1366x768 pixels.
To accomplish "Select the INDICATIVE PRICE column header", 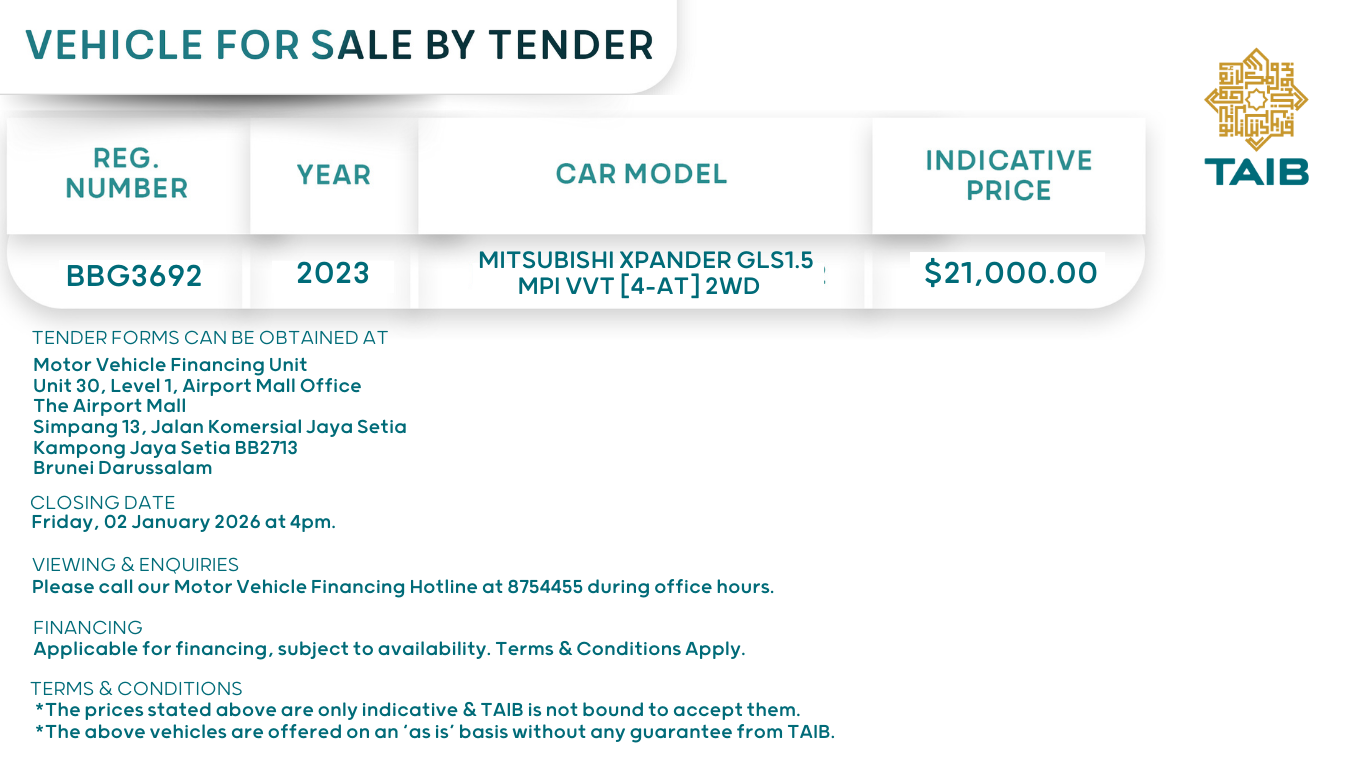I will 1008,175.
